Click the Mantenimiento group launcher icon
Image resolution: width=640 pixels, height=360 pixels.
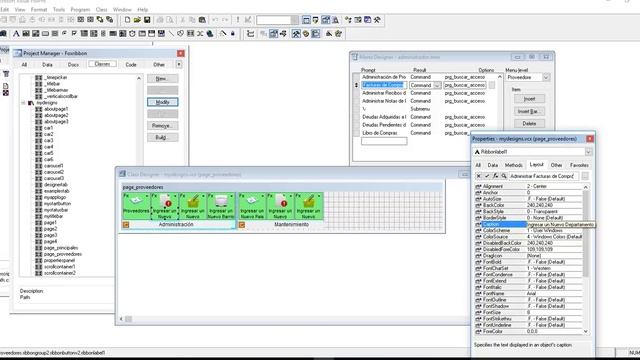(x=242, y=224)
